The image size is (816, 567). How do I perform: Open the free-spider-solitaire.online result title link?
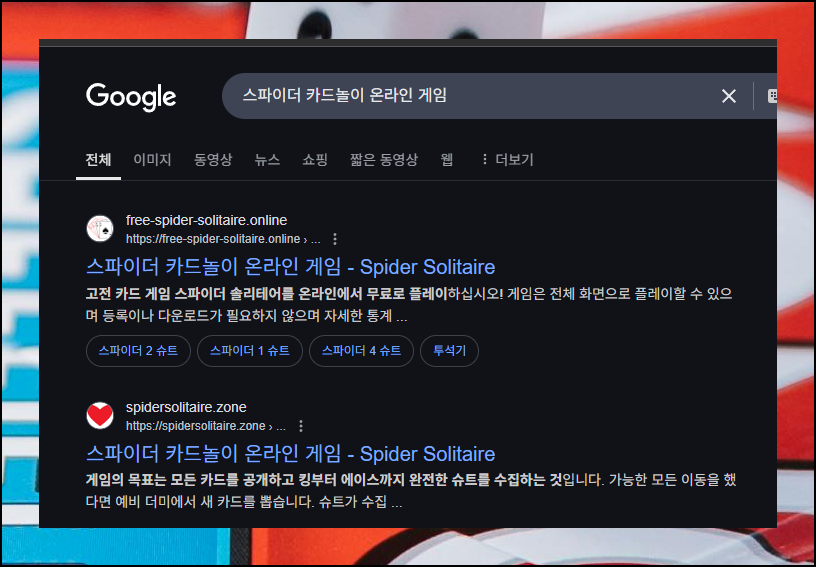click(290, 267)
